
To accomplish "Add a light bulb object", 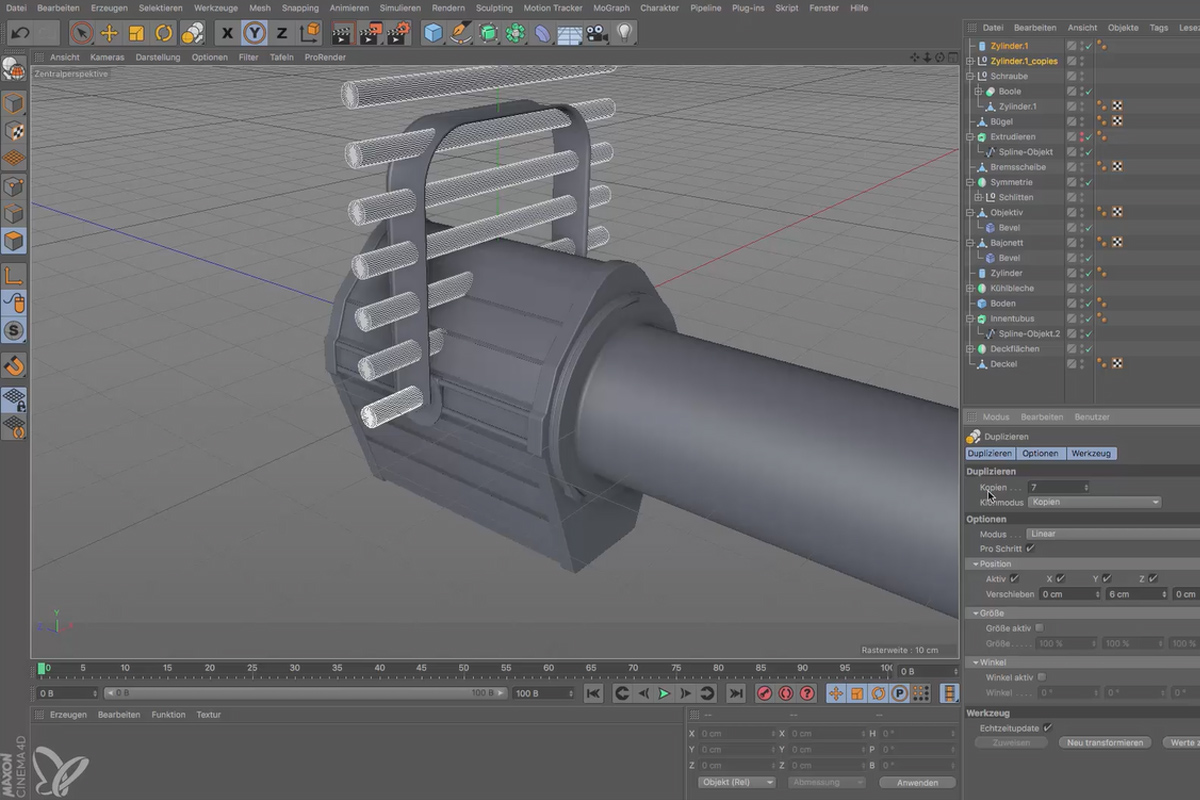I will (625, 33).
